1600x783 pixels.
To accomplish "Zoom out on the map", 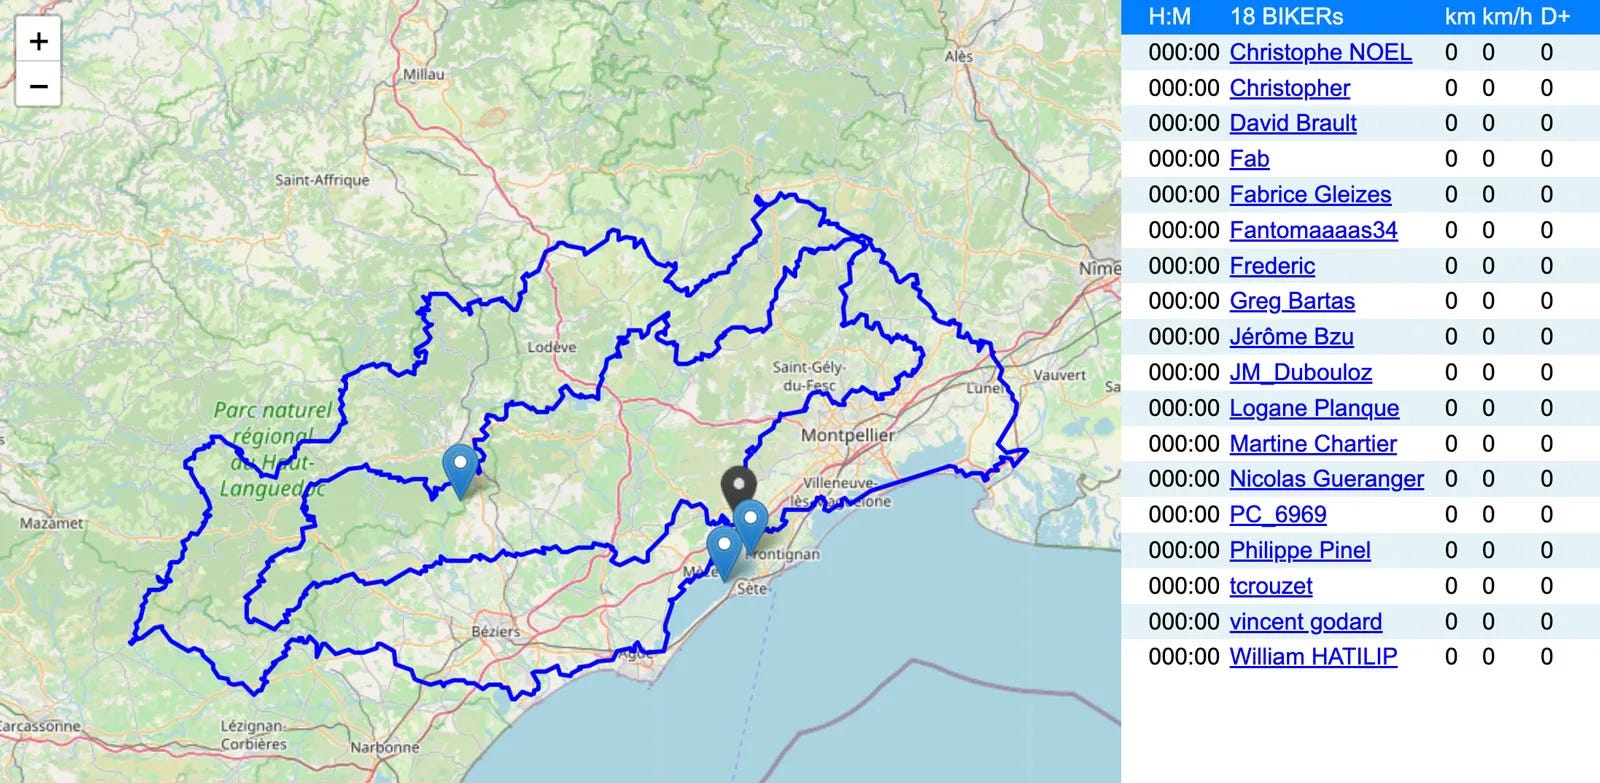I will pyautogui.click(x=38, y=86).
